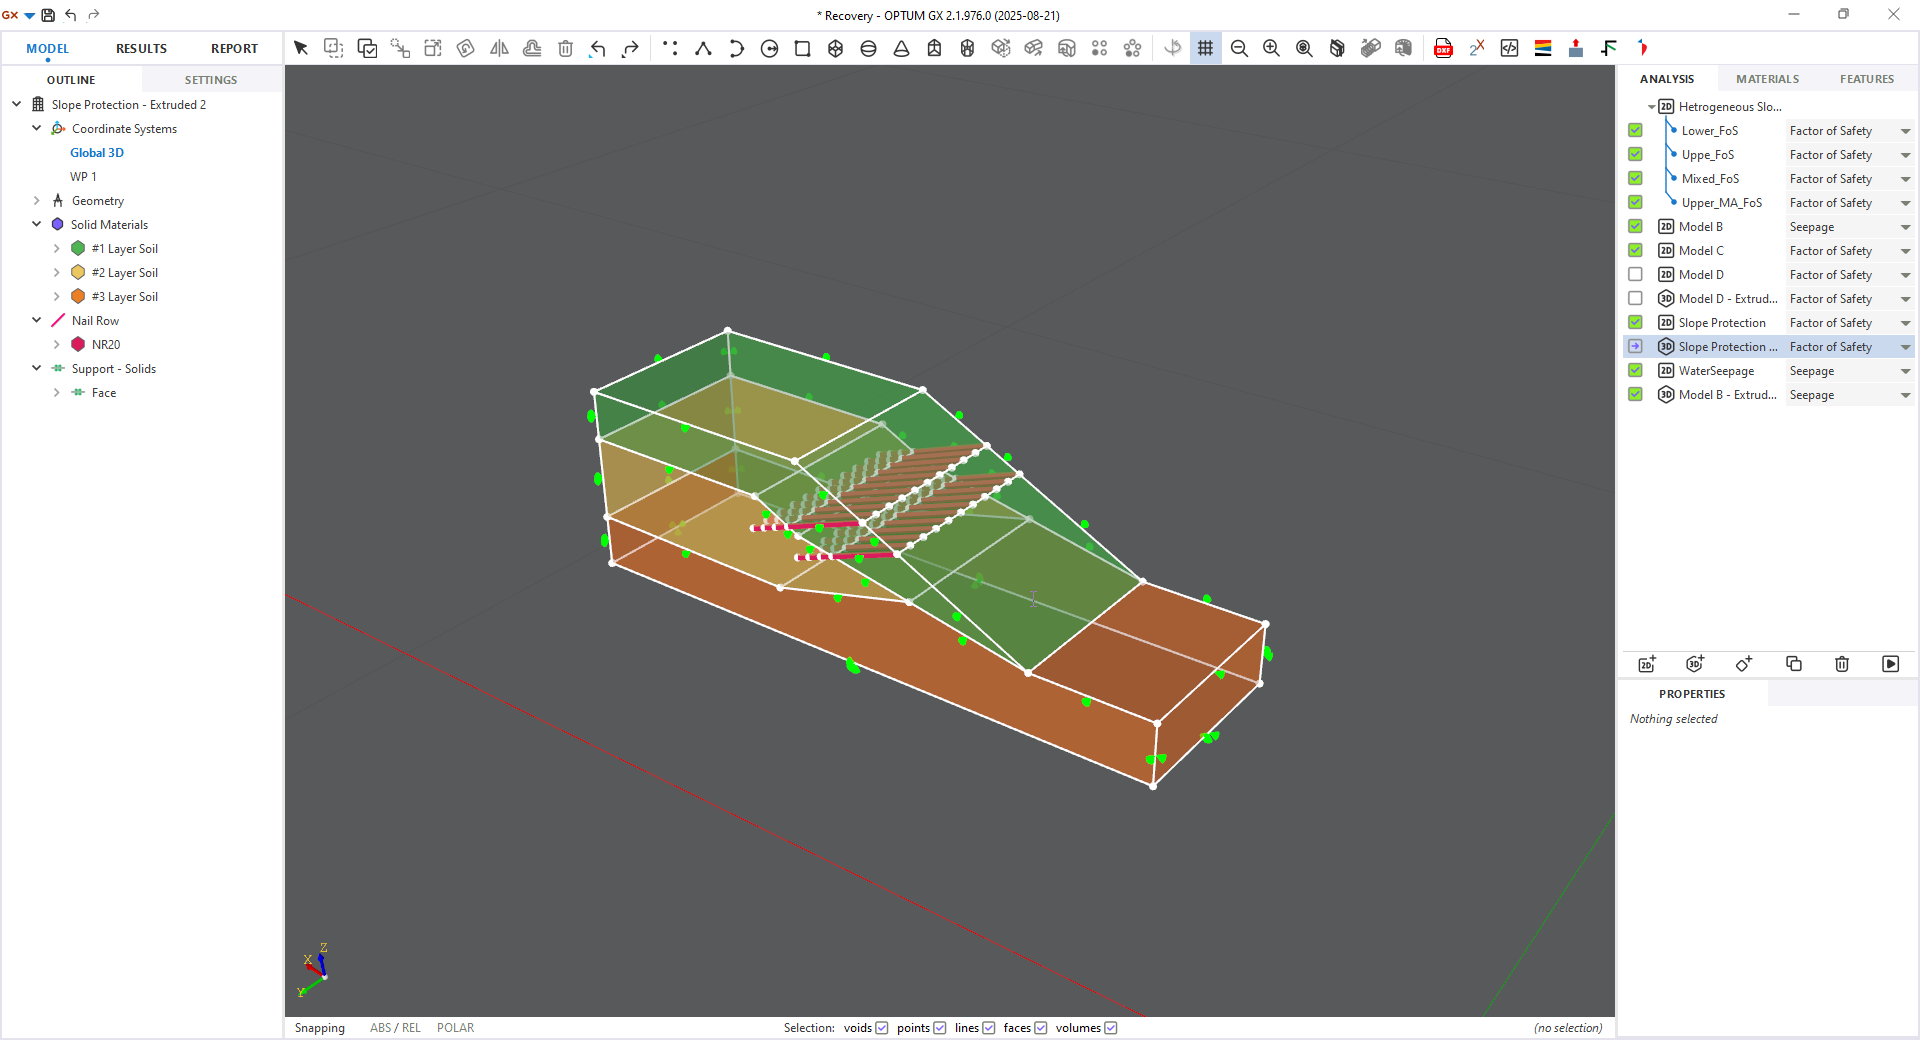Click the add 3D analysis icon
The height and width of the screenshot is (1040, 1920).
1695,664
